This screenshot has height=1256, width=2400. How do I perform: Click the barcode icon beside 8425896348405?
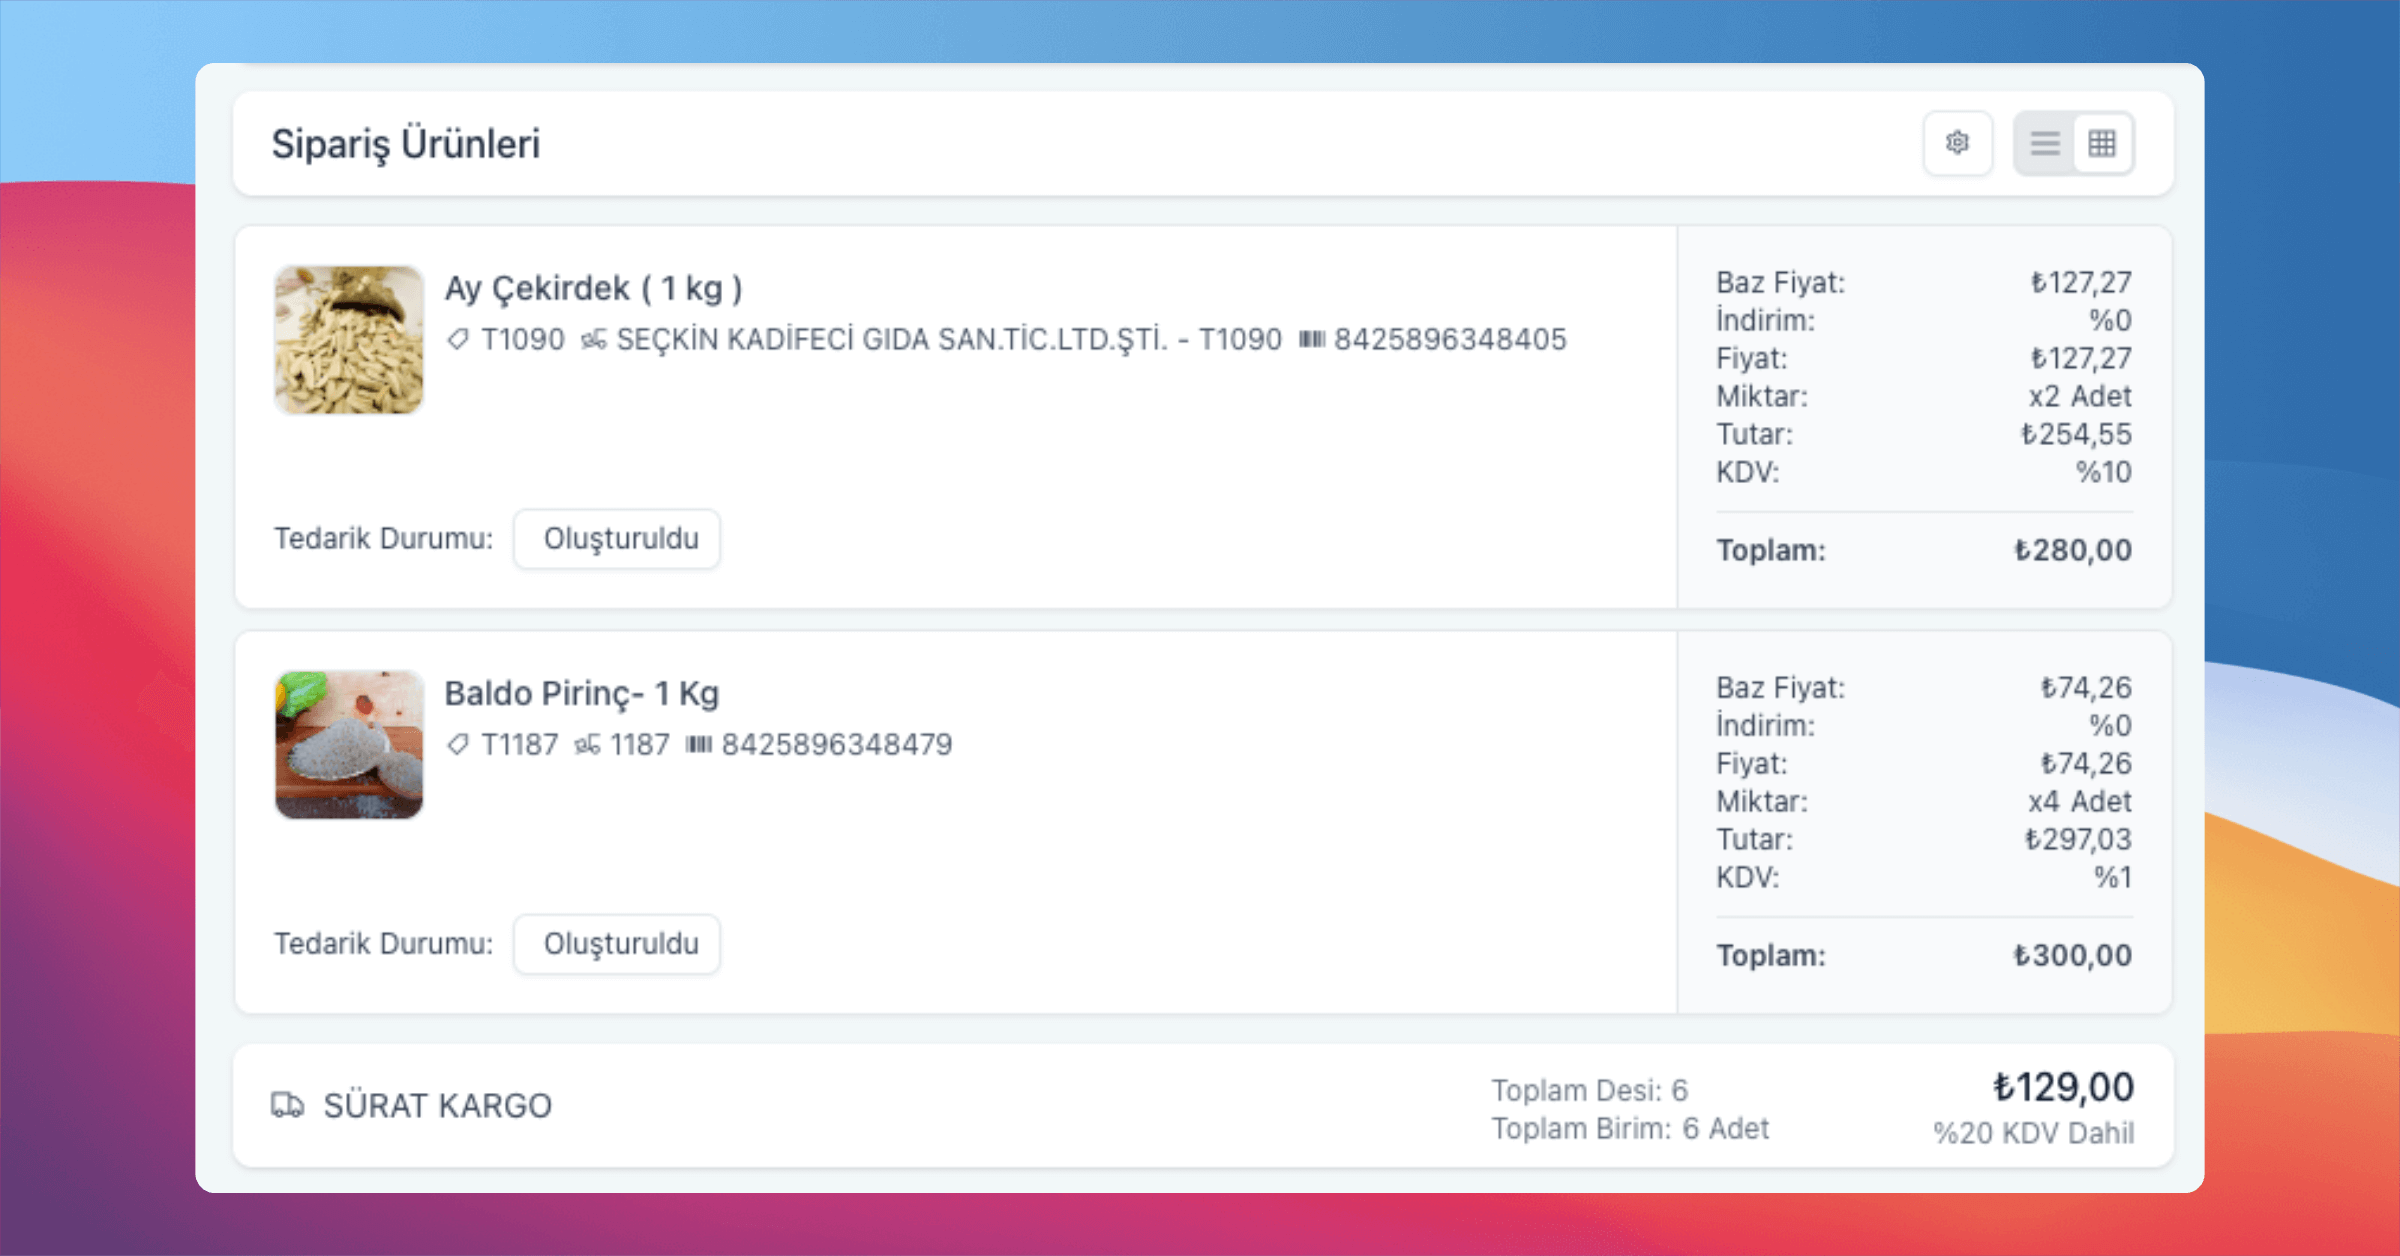[x=1312, y=340]
